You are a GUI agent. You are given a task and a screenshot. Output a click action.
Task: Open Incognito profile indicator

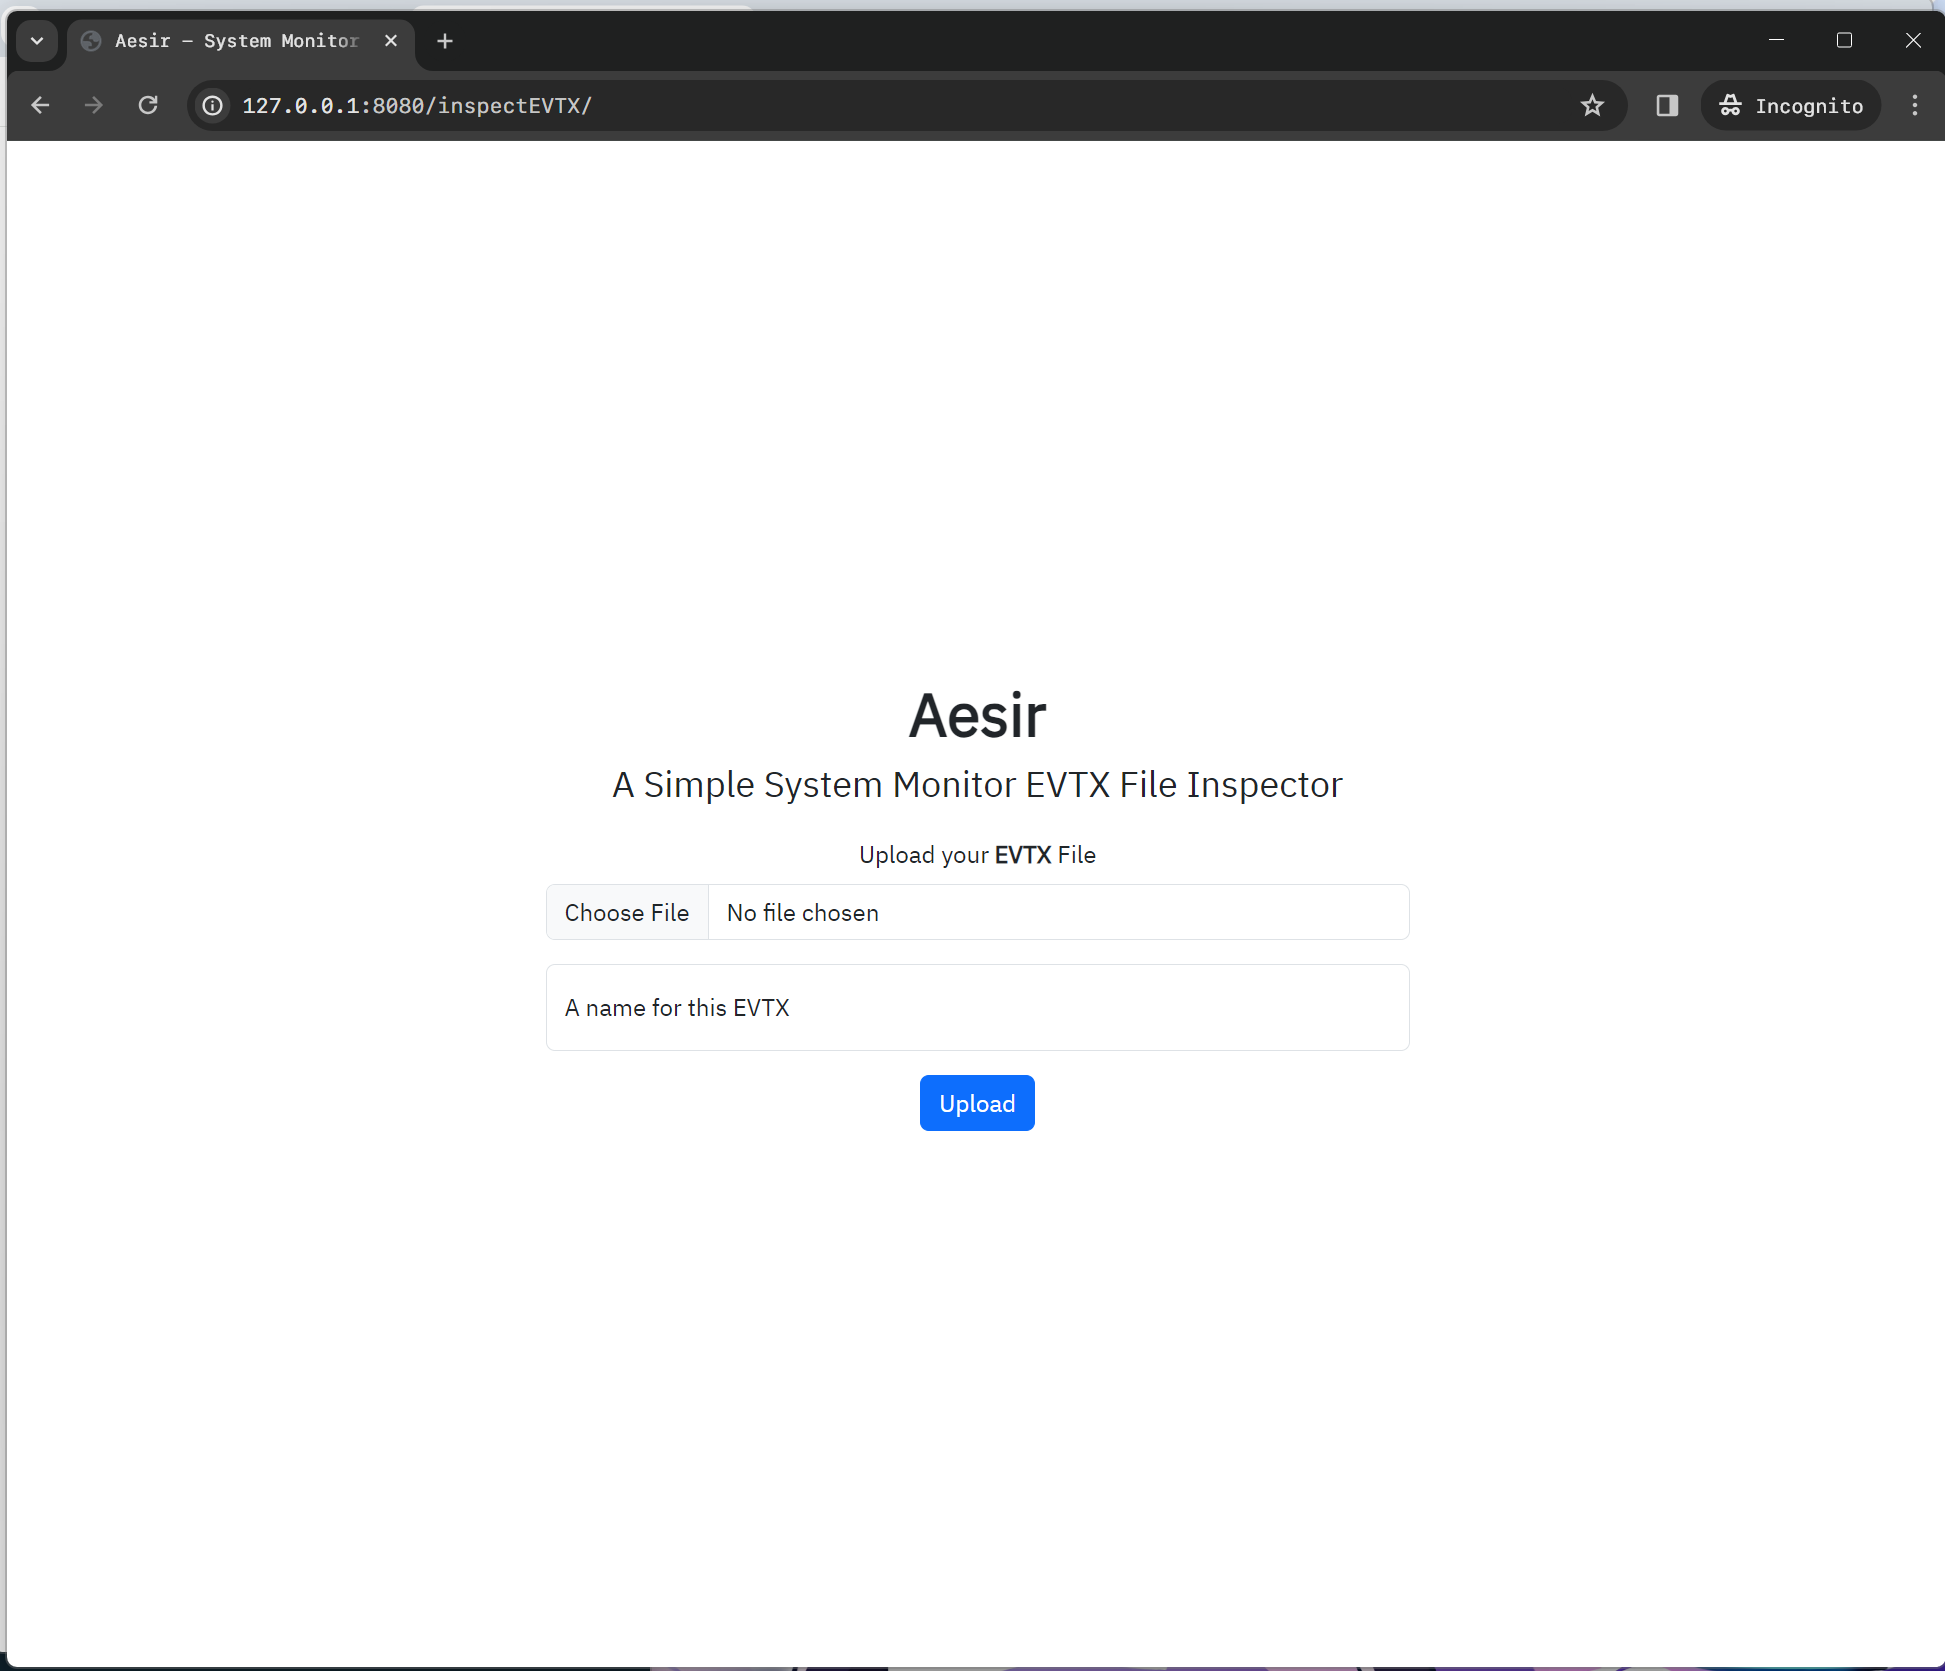[x=1791, y=105]
